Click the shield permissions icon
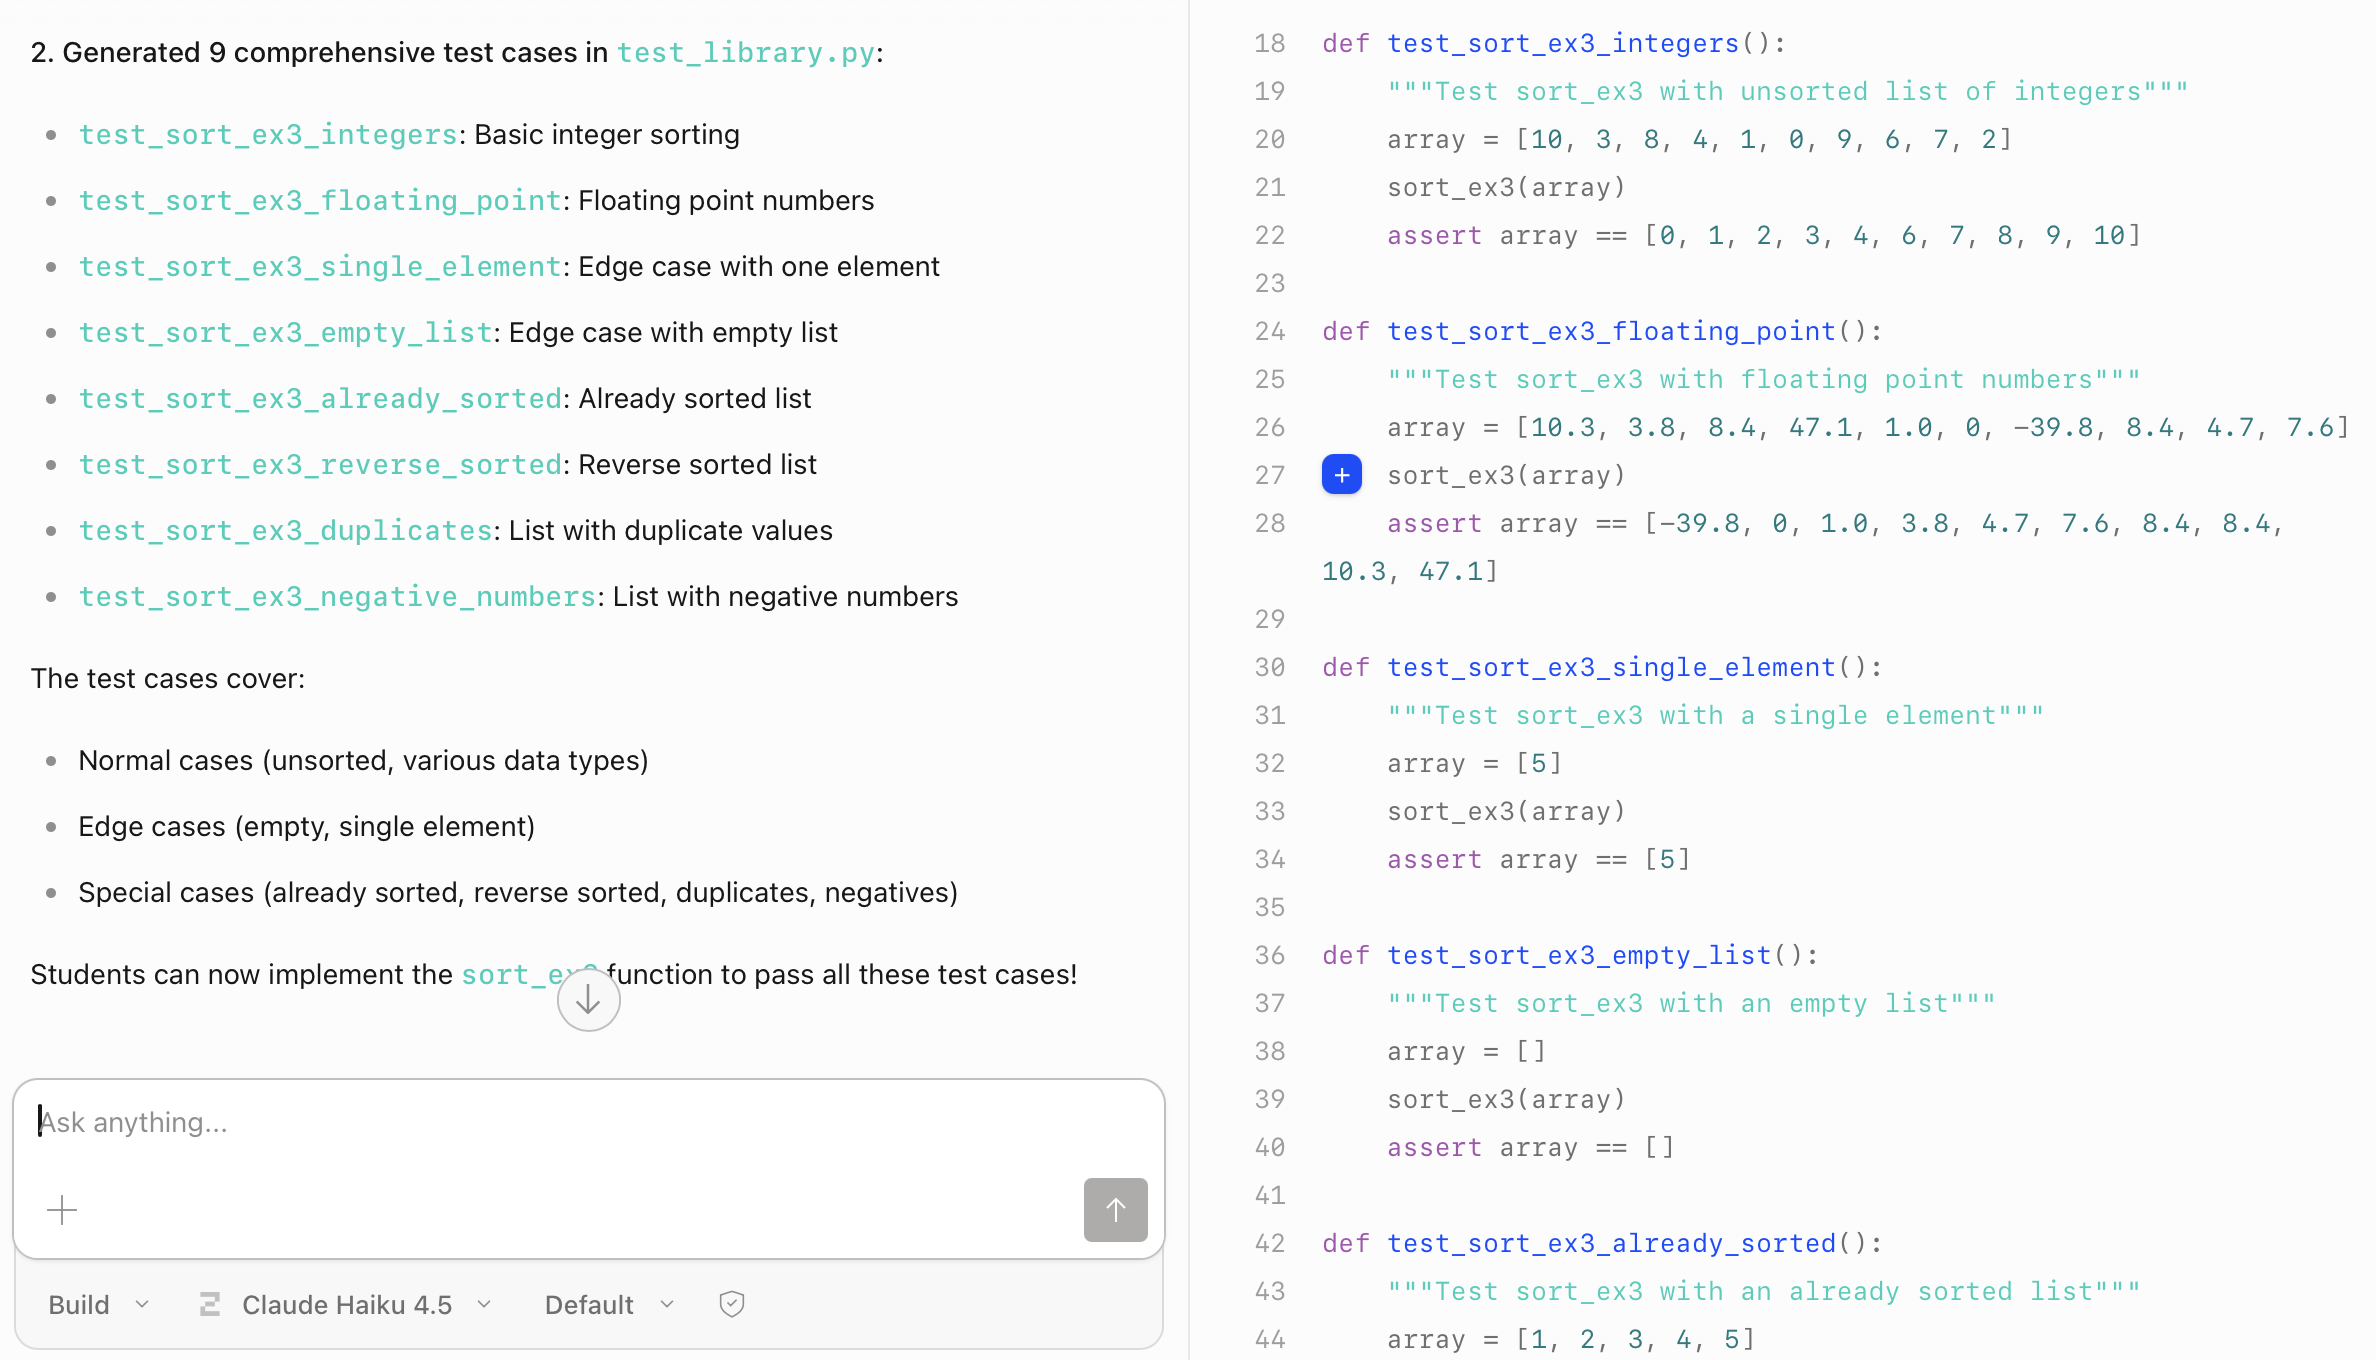The image size is (2376, 1360). click(732, 1304)
